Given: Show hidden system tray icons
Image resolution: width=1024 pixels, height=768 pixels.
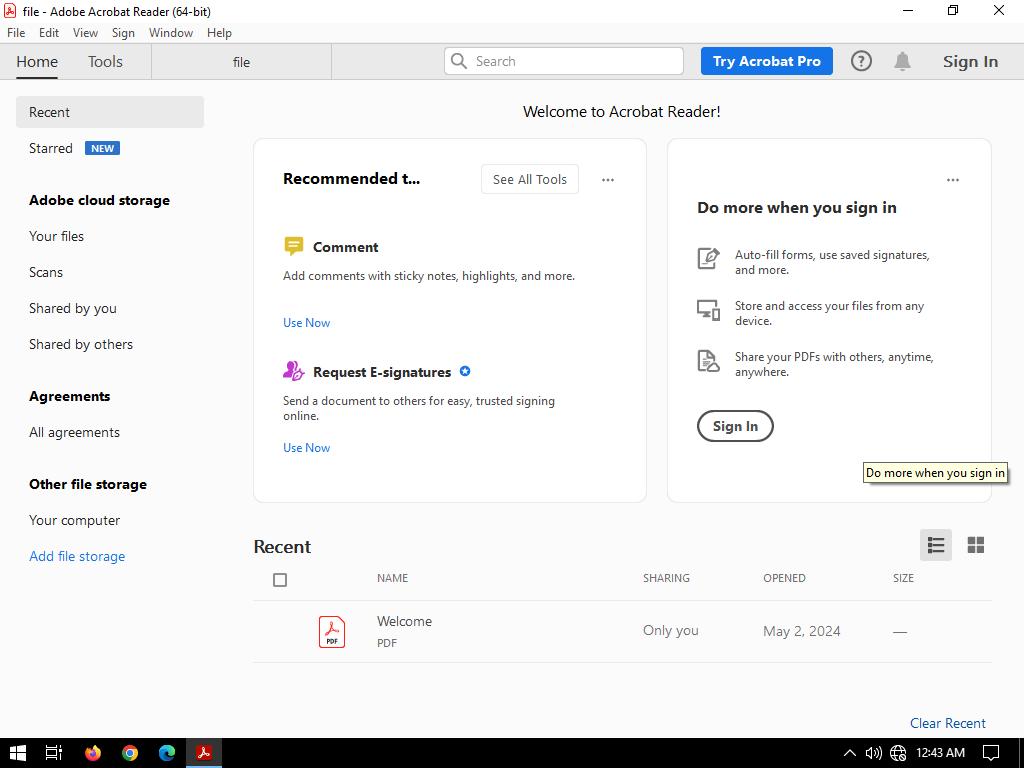Looking at the screenshot, I should (x=849, y=753).
